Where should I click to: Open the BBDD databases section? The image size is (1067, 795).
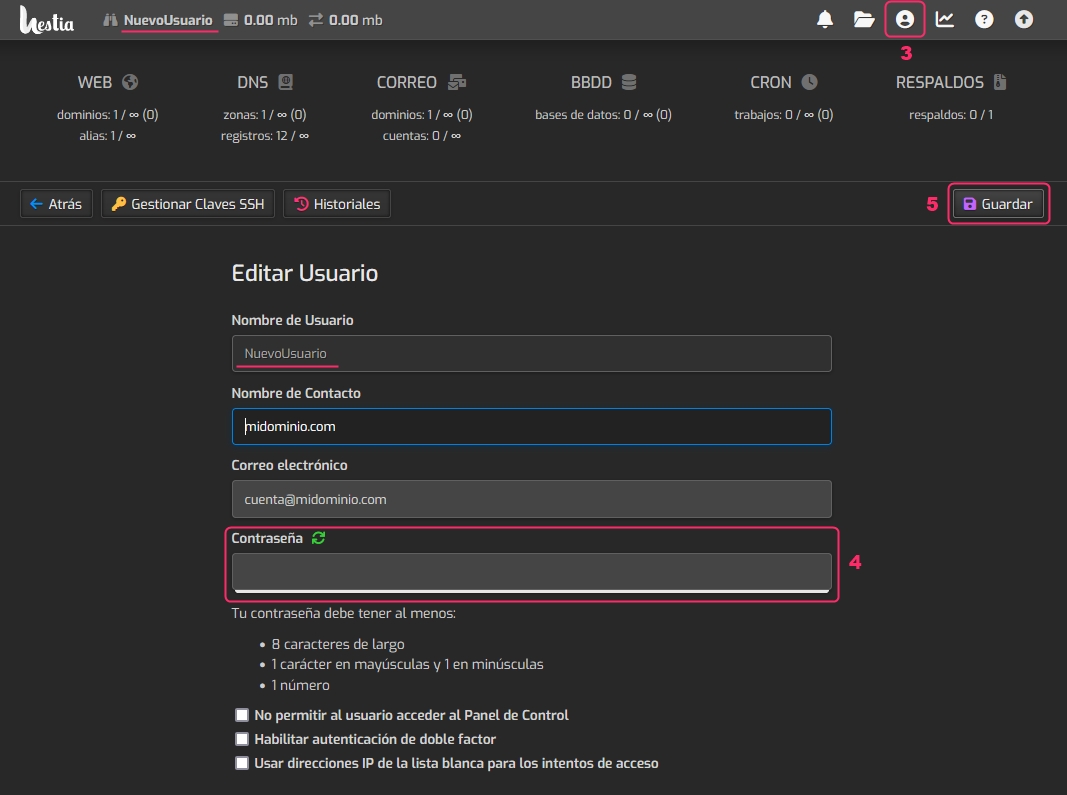(x=602, y=83)
